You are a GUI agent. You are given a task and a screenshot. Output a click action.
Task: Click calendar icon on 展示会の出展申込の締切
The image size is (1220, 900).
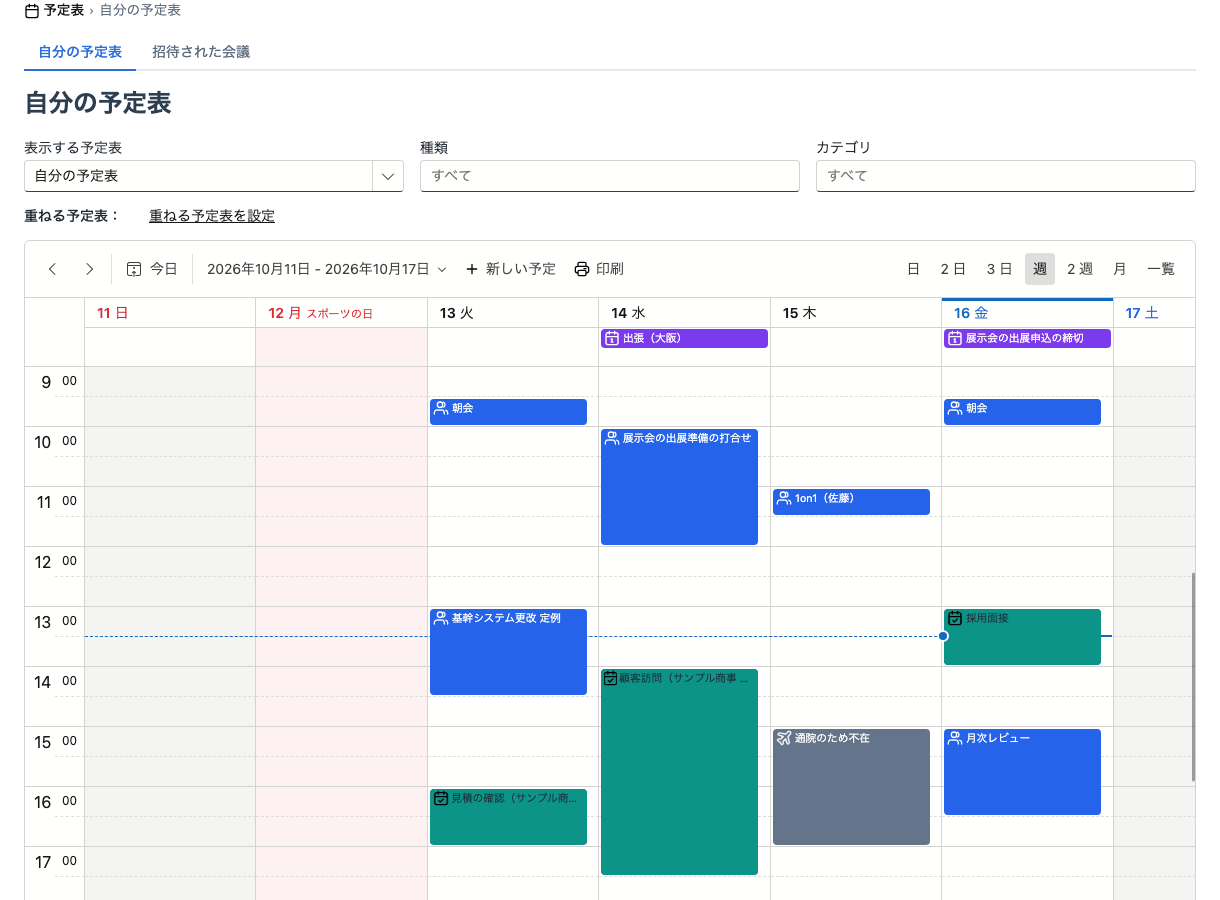click(x=954, y=338)
